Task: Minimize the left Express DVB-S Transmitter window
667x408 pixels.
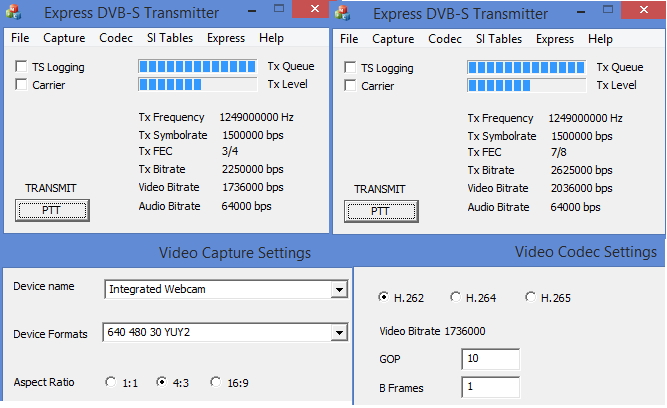Action: coord(252,10)
